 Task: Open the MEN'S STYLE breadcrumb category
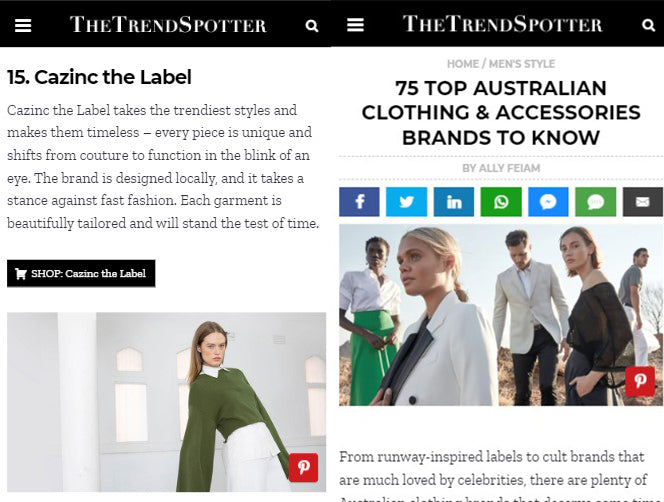(x=522, y=64)
